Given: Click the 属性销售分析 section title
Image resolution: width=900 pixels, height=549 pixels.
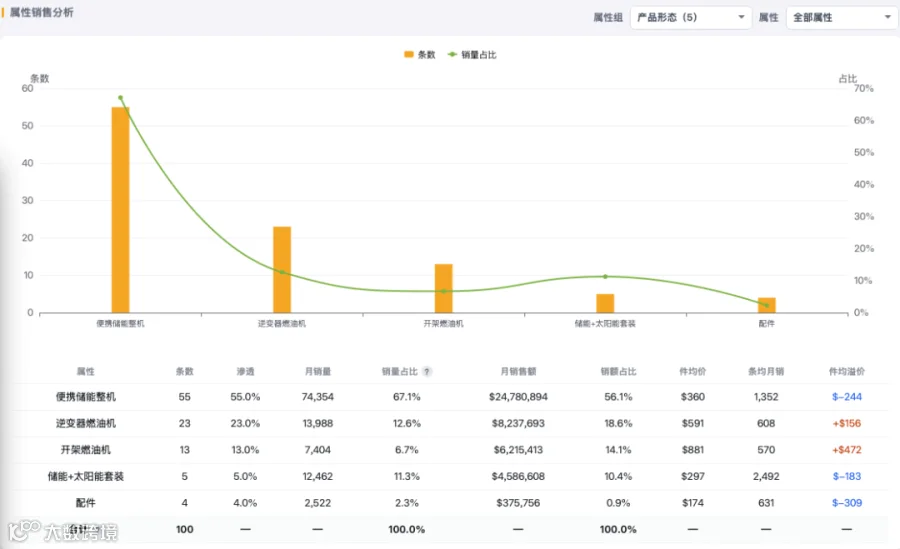Looking at the screenshot, I should (41, 12).
